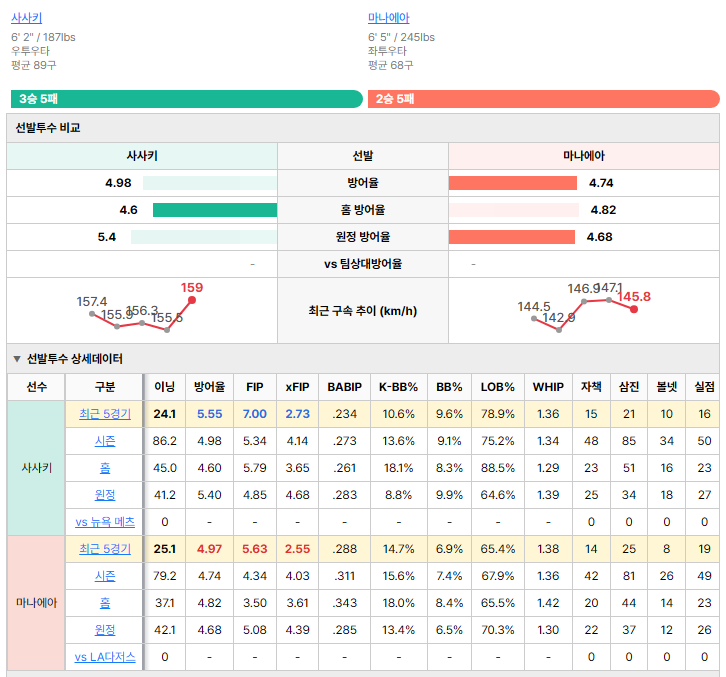Click the LOB% column header
This screenshot has height=677, width=726.
(498, 387)
